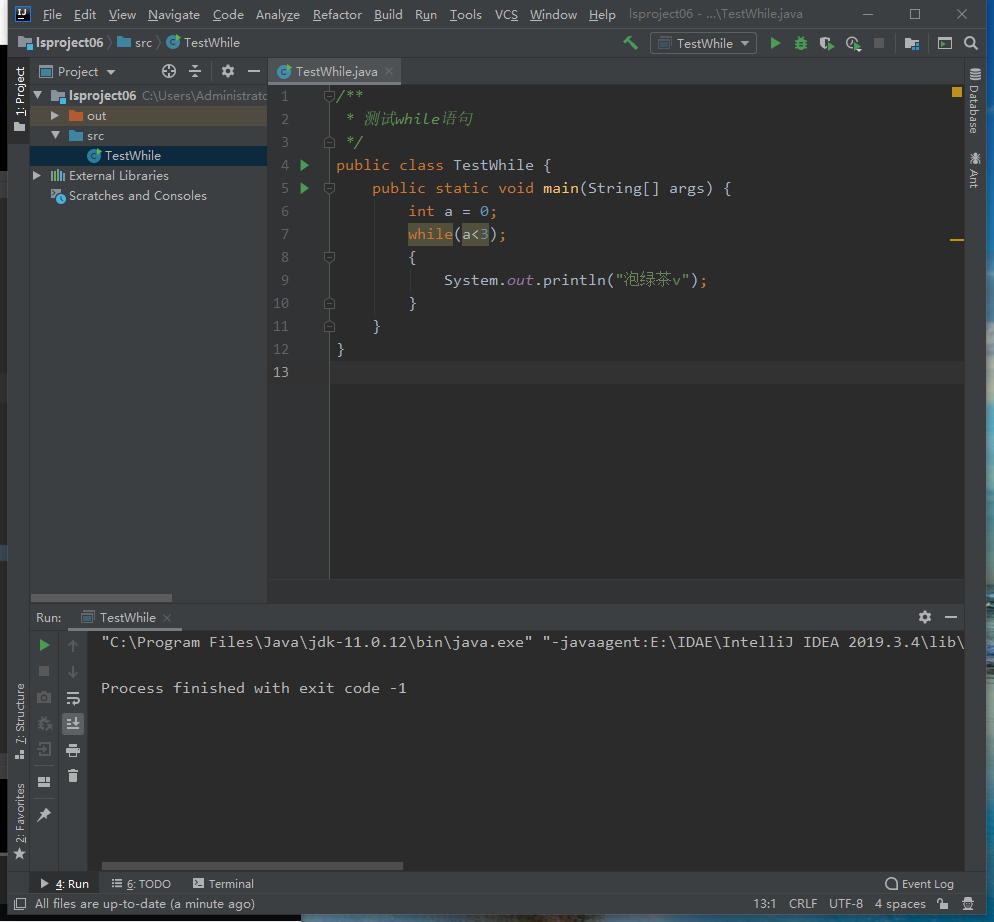Collapse the lsproject06 root node
This screenshot has height=922, width=994.
point(38,95)
